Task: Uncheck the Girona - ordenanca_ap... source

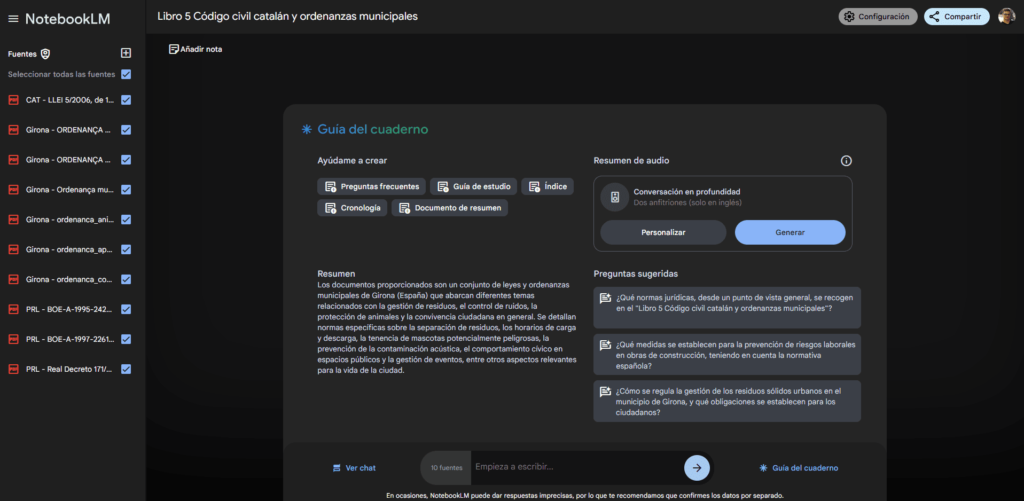Action: (126, 250)
